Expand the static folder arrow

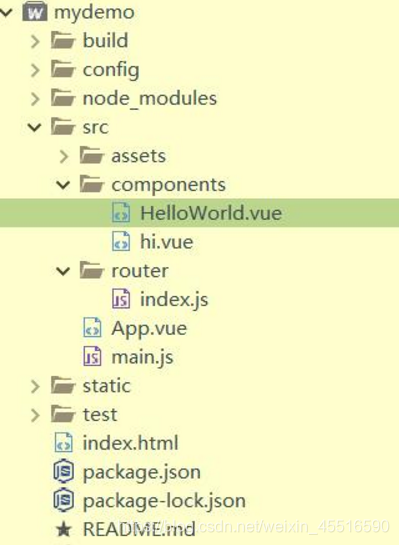pyautogui.click(x=35, y=387)
